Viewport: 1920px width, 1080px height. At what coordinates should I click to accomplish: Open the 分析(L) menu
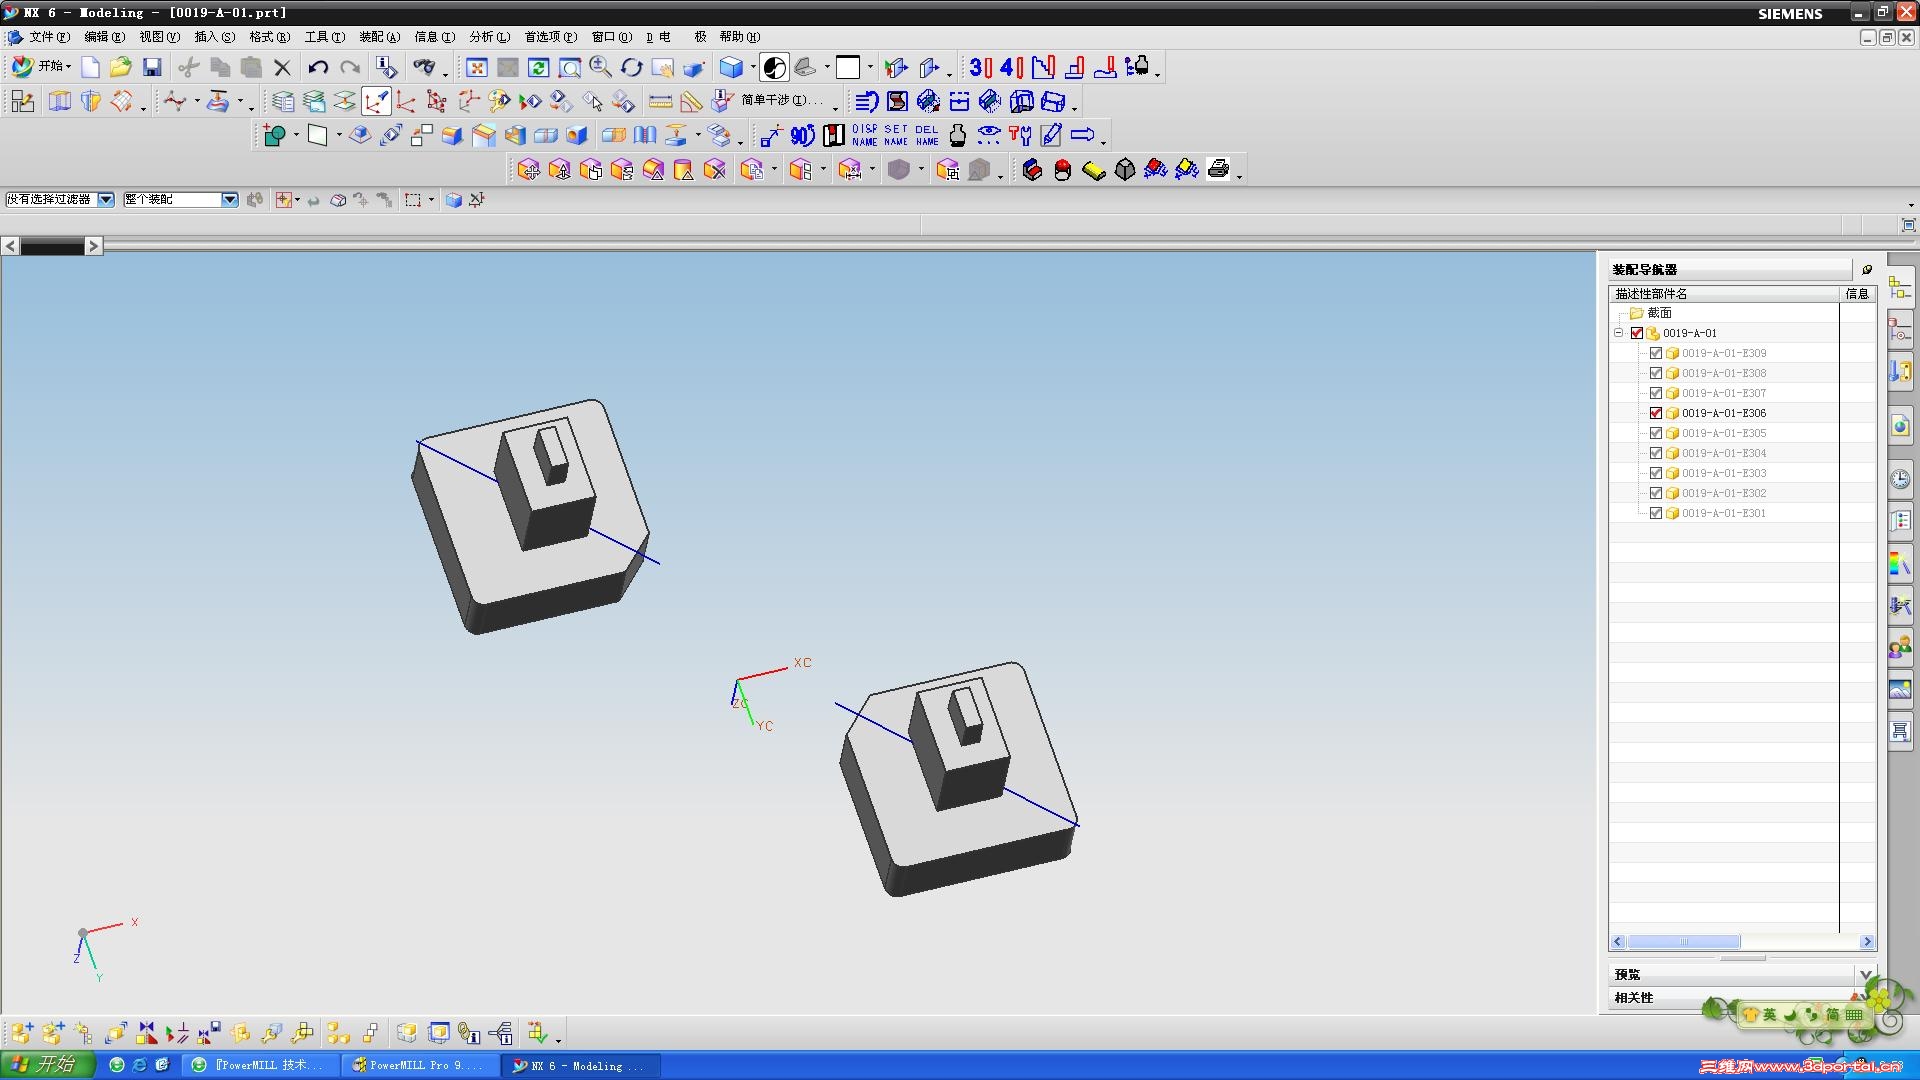[489, 37]
